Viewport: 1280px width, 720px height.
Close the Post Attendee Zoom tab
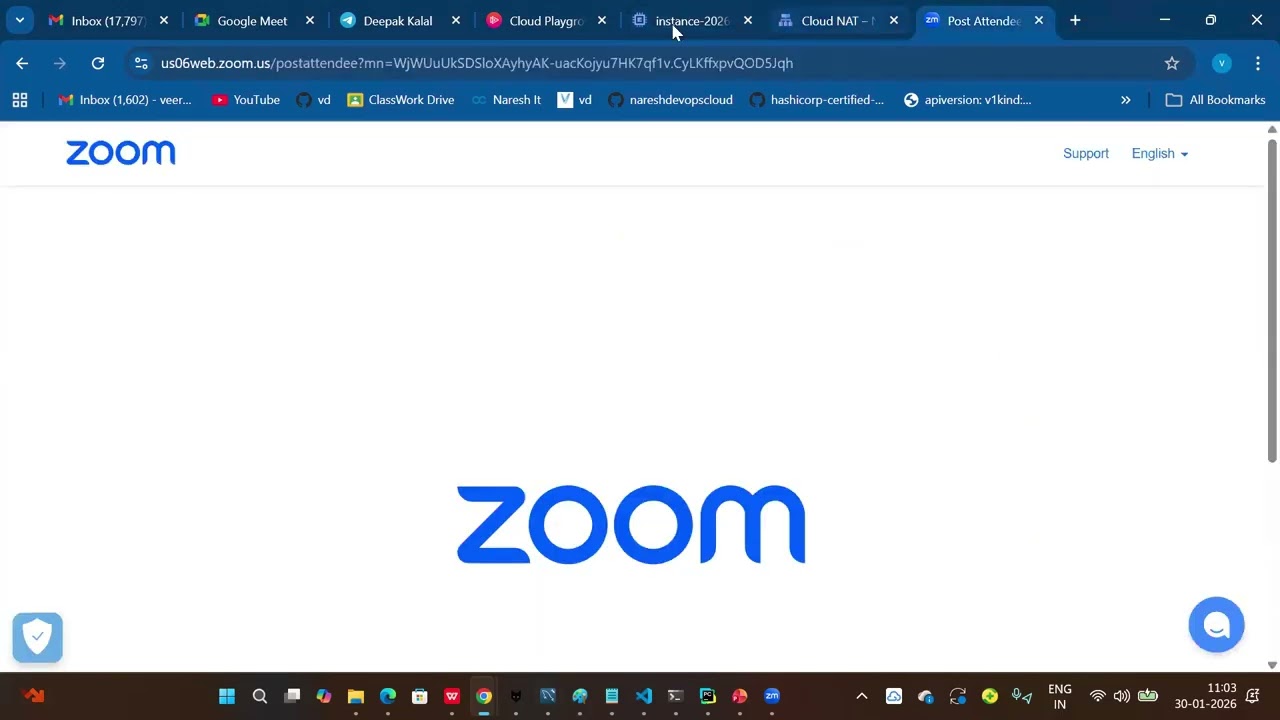pyautogui.click(x=1039, y=20)
